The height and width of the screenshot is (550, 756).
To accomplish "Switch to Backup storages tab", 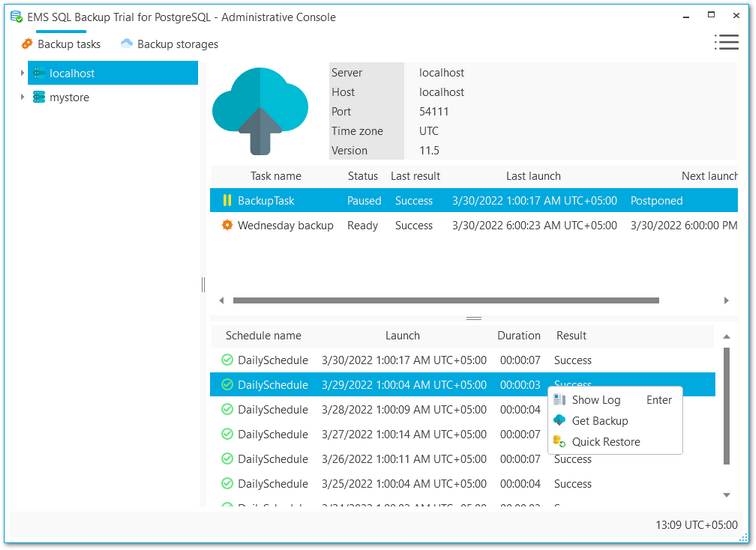I will (x=169, y=44).
